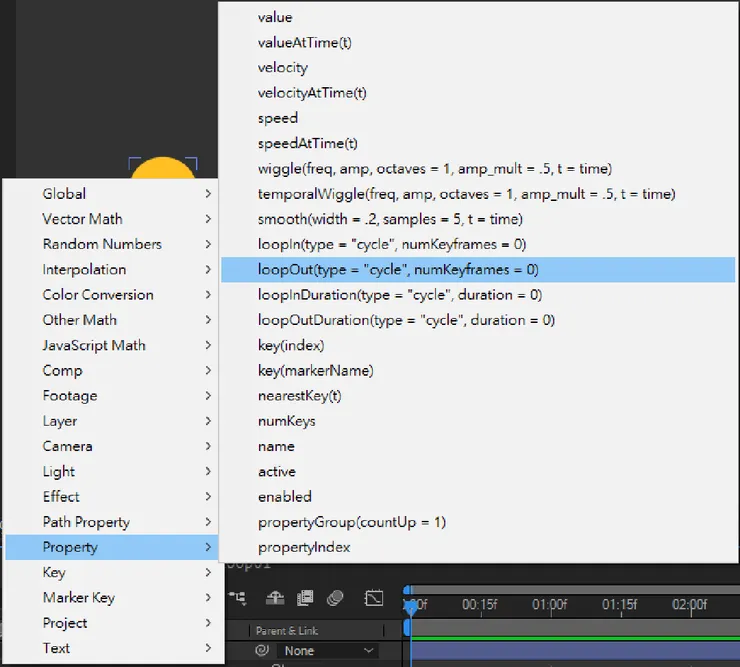
Task: Click the composition mini-flowchart icon
Action: click(x=239, y=598)
